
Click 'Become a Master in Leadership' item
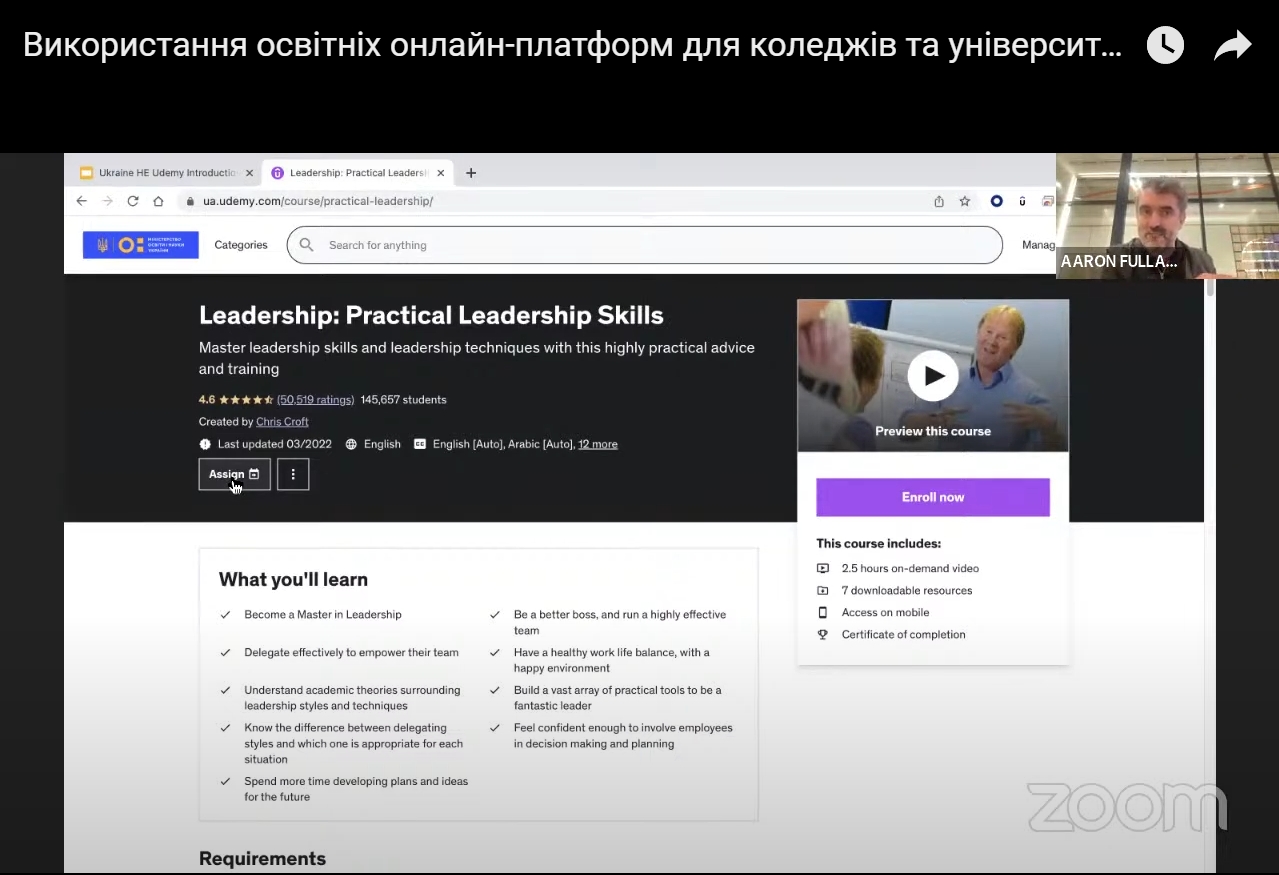(x=323, y=615)
